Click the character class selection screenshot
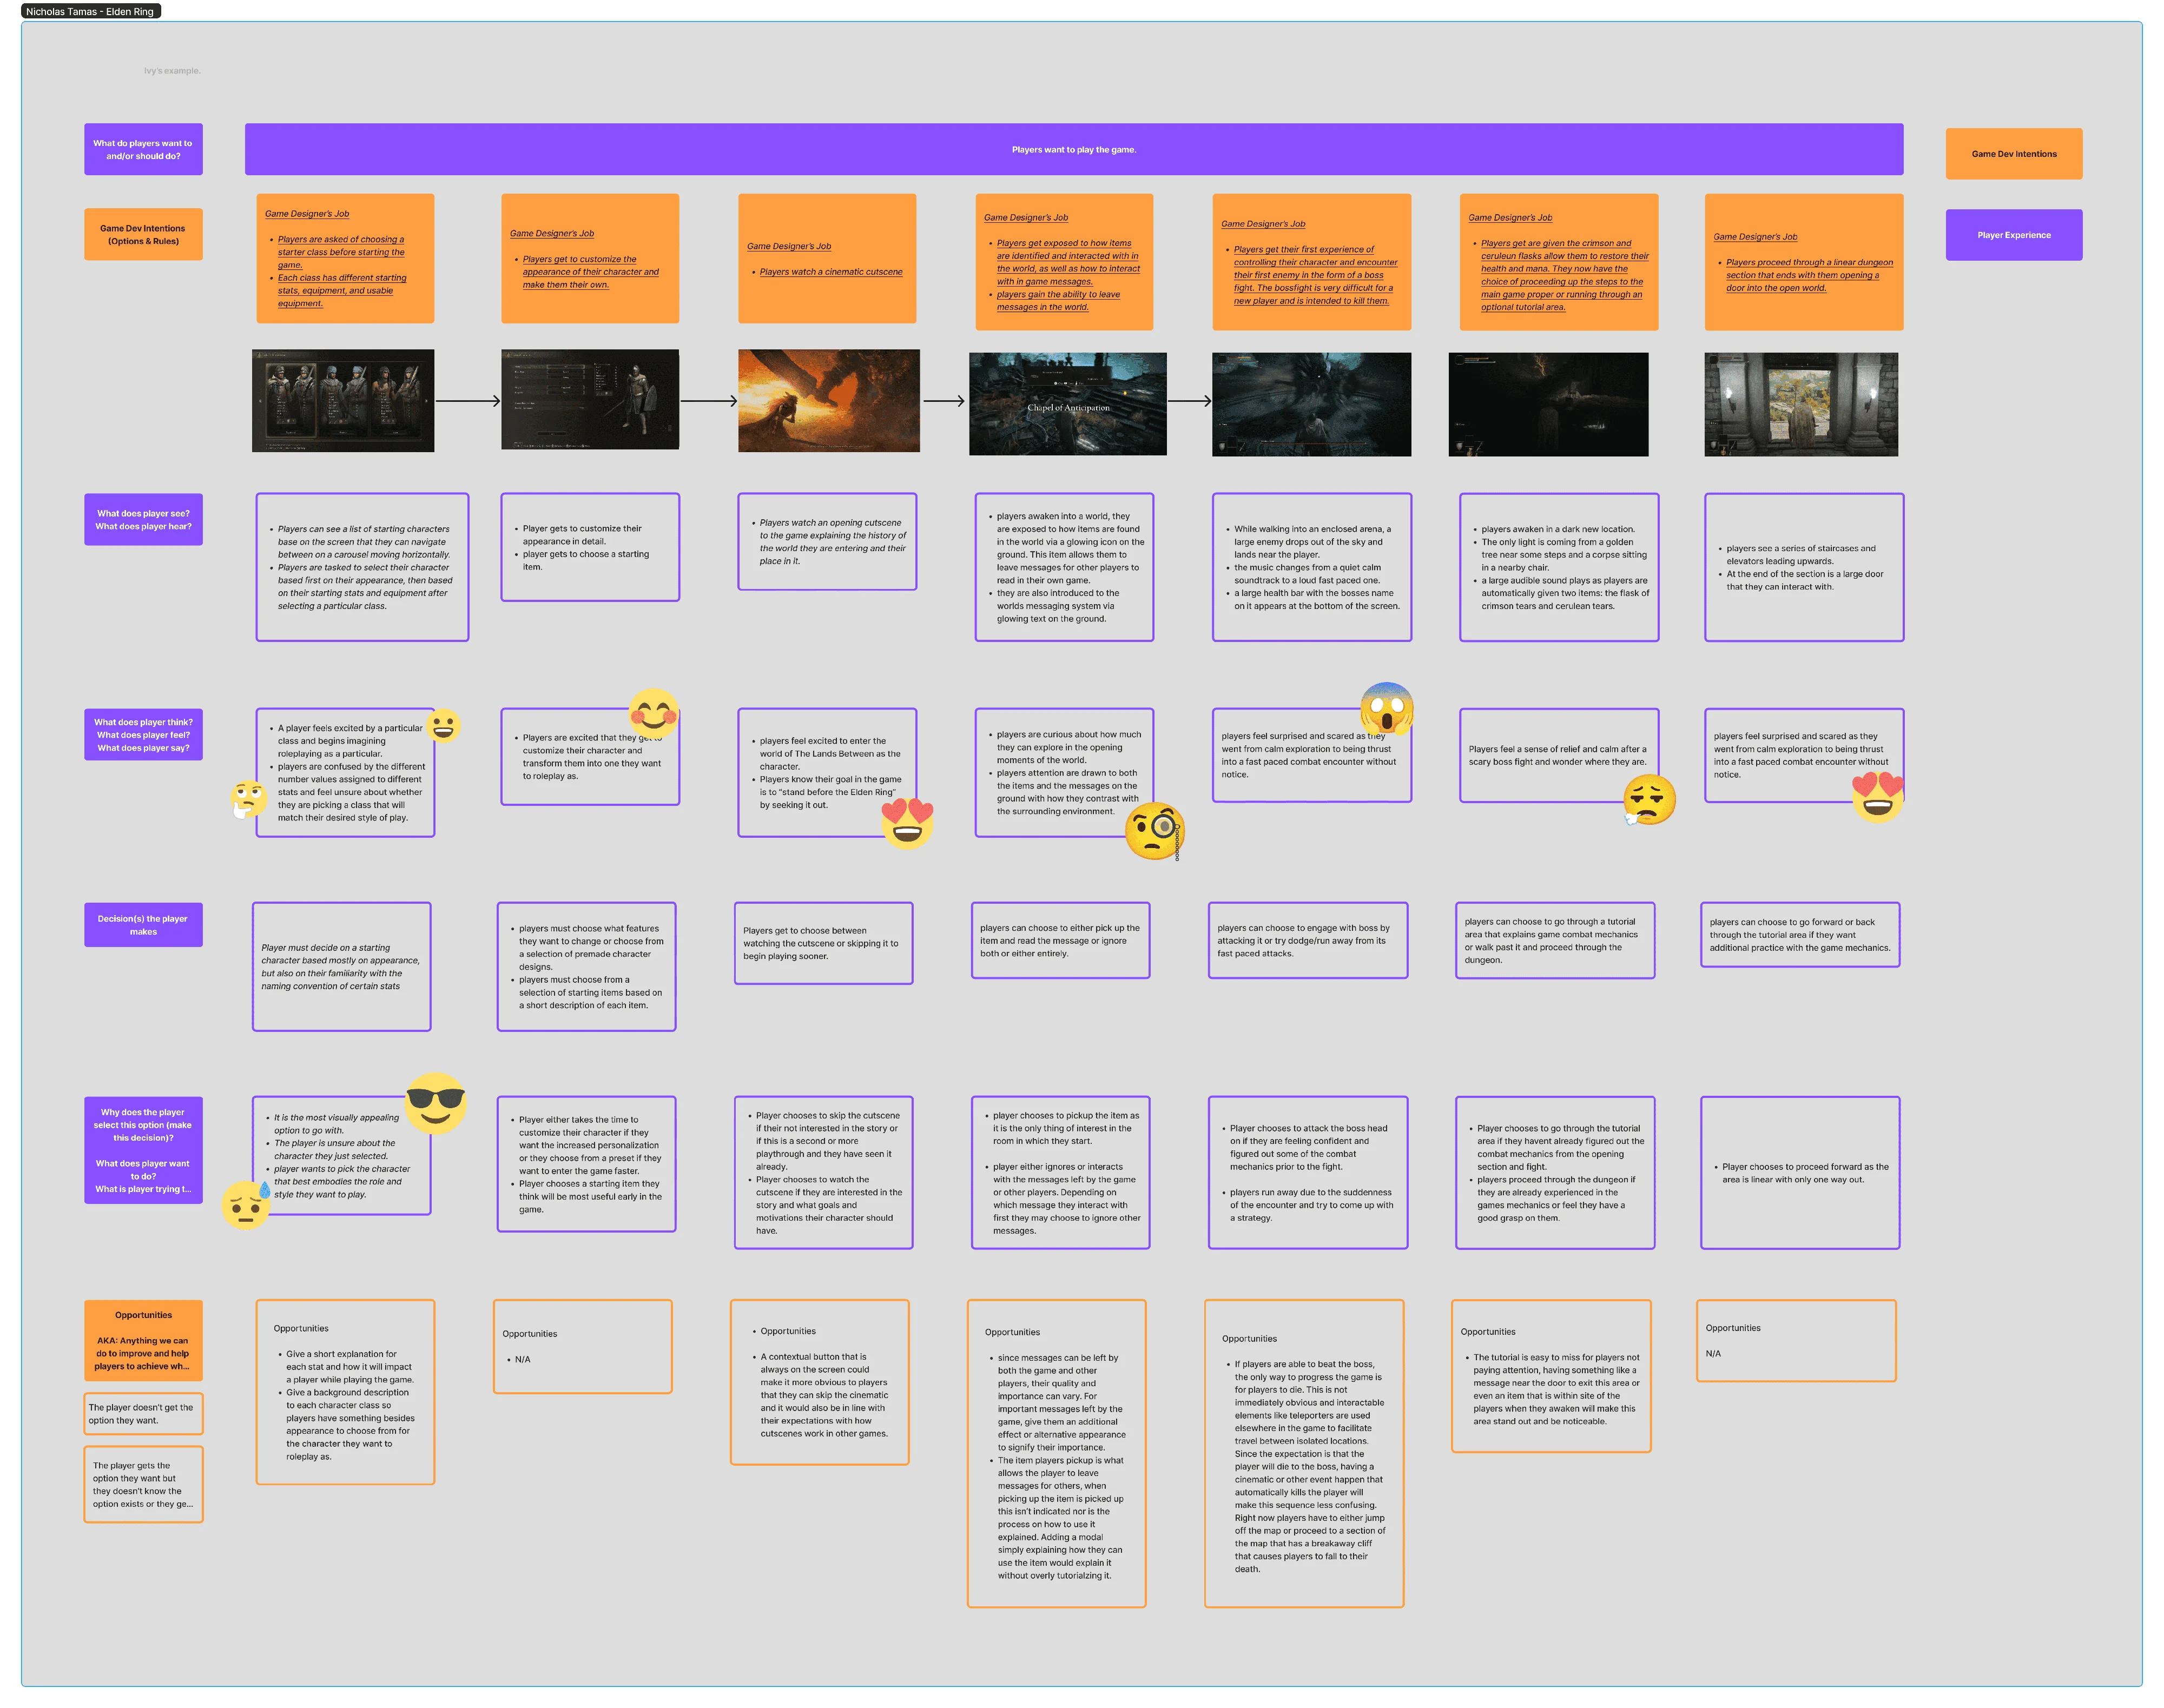This screenshot has height=1708, width=2164. (343, 400)
